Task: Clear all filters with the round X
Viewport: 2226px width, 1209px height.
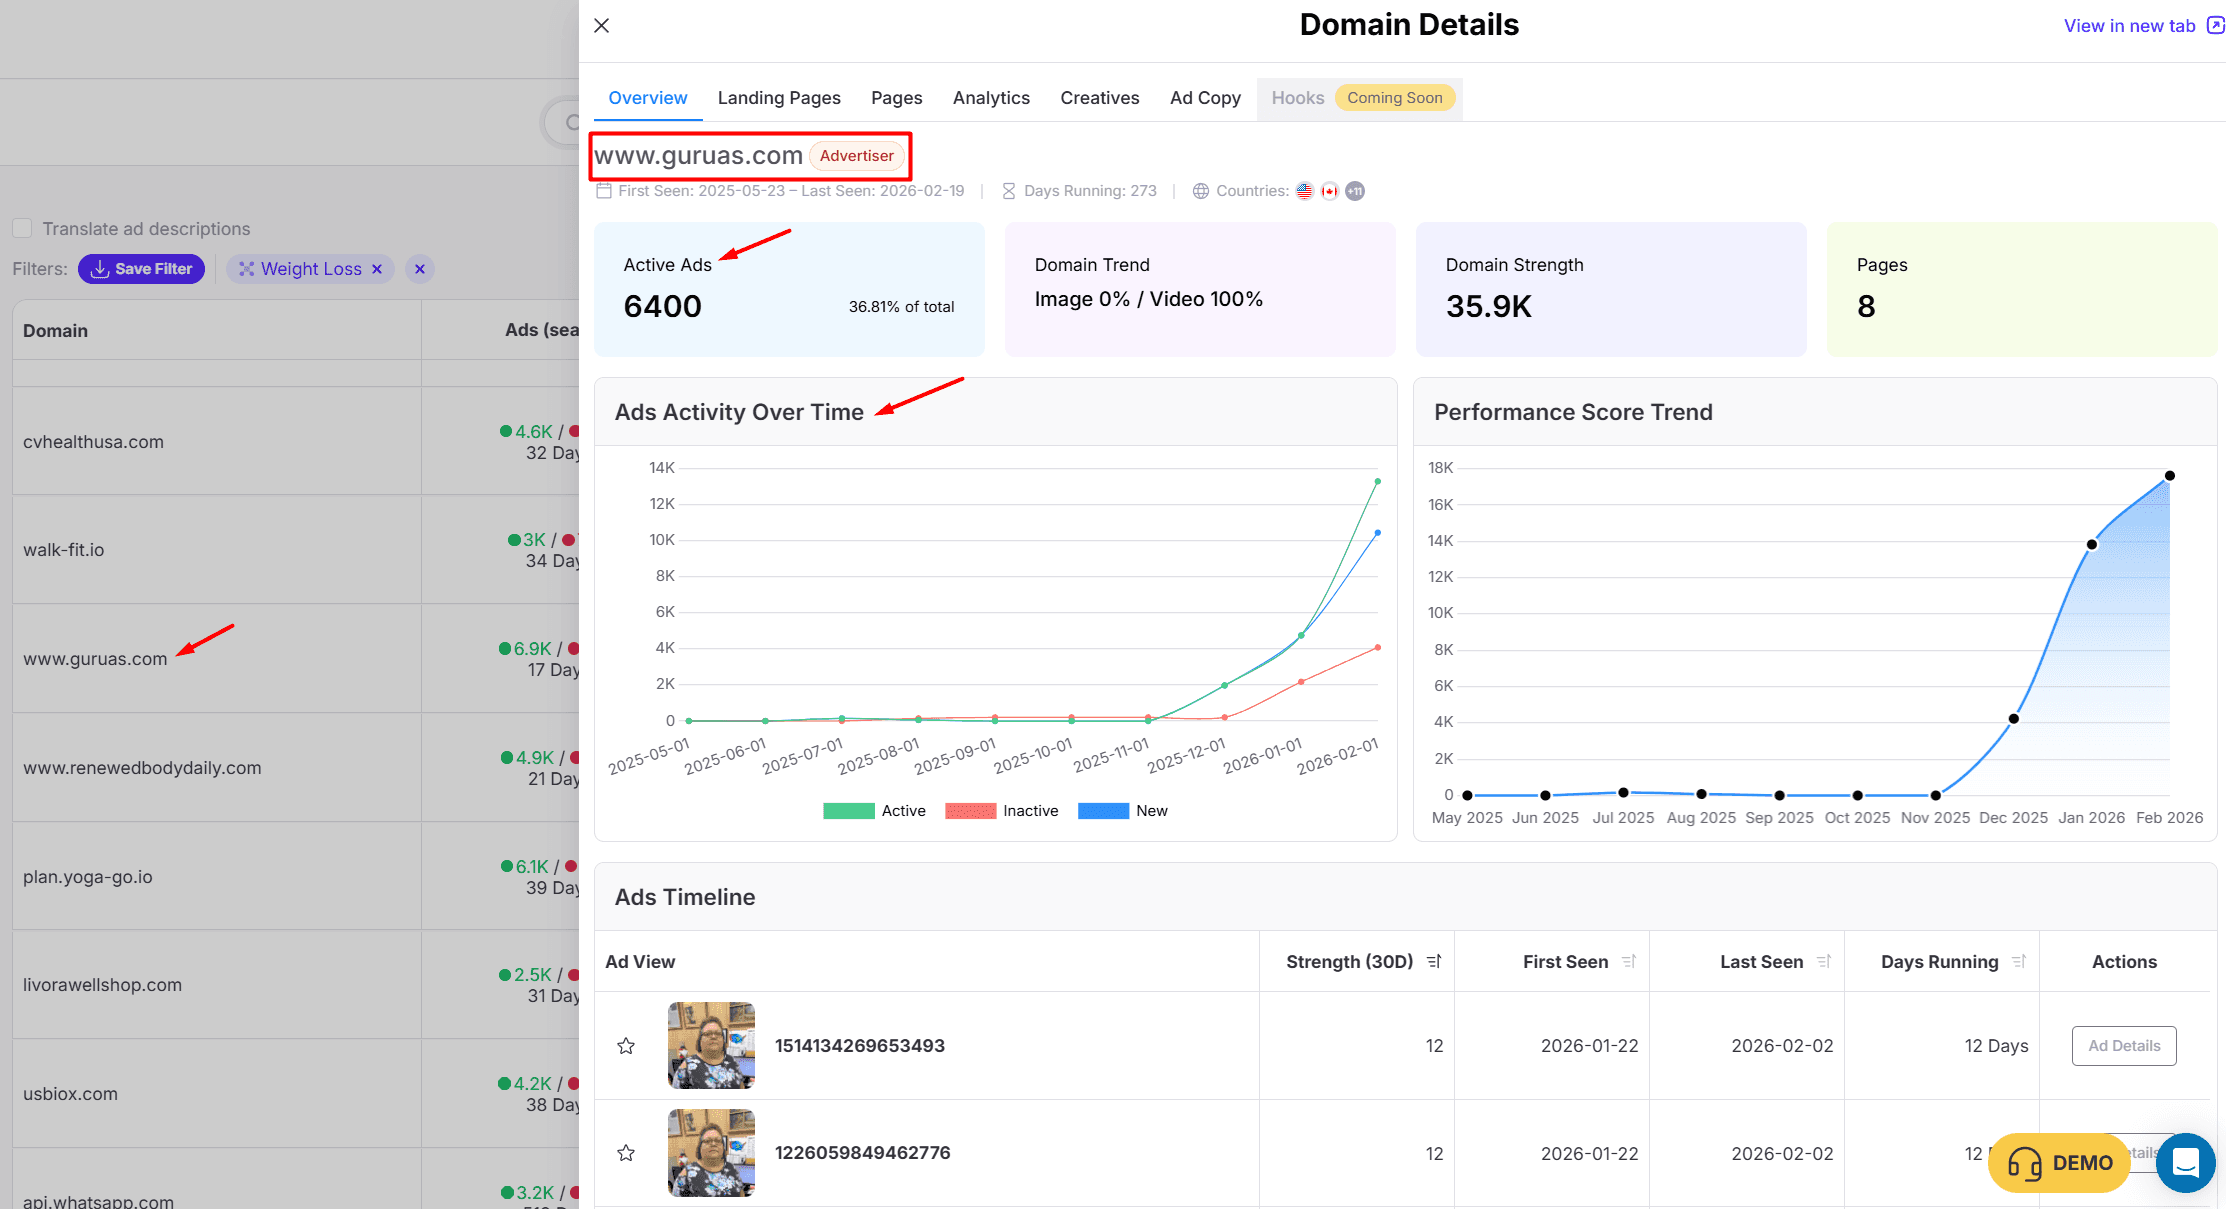Action: pos(420,269)
